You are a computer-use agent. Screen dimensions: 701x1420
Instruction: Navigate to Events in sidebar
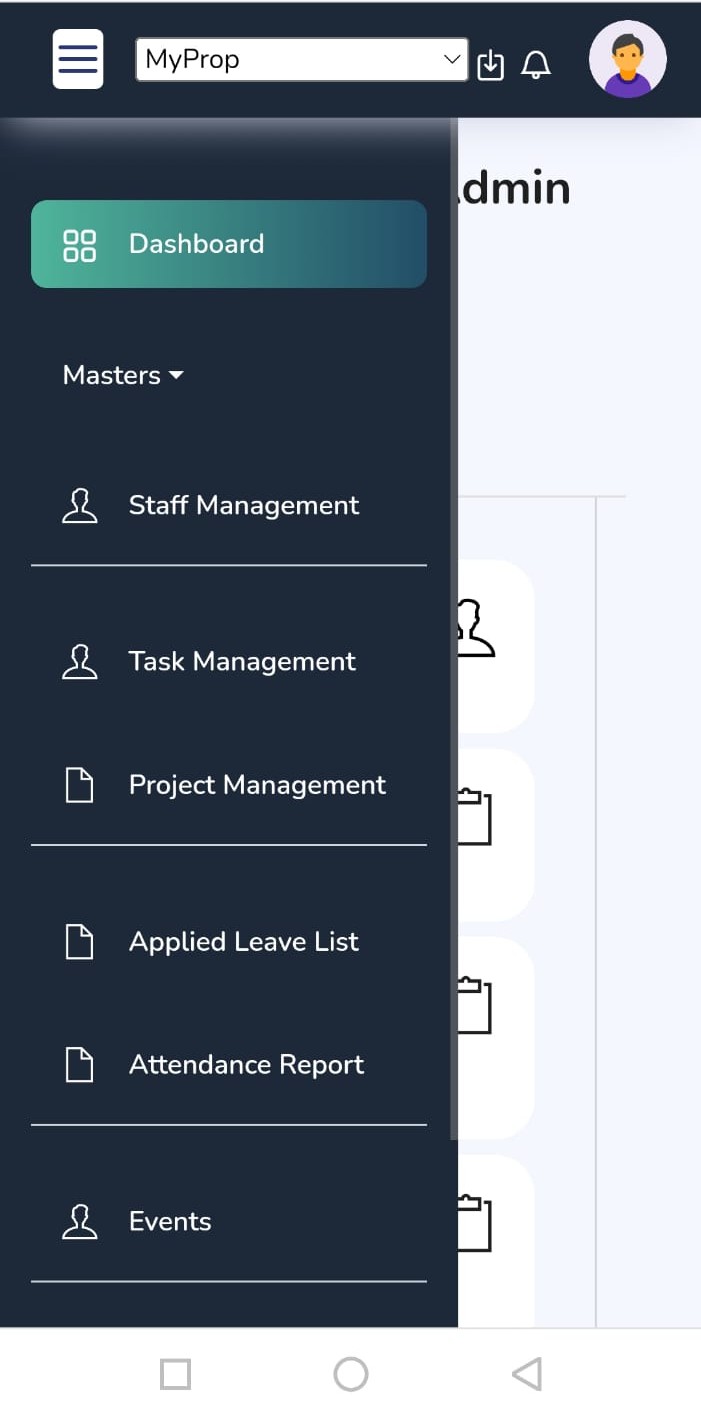coord(170,1221)
